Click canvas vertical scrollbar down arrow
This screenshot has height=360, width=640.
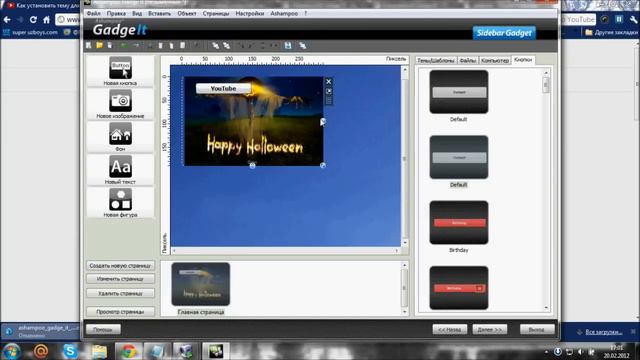tap(404, 242)
